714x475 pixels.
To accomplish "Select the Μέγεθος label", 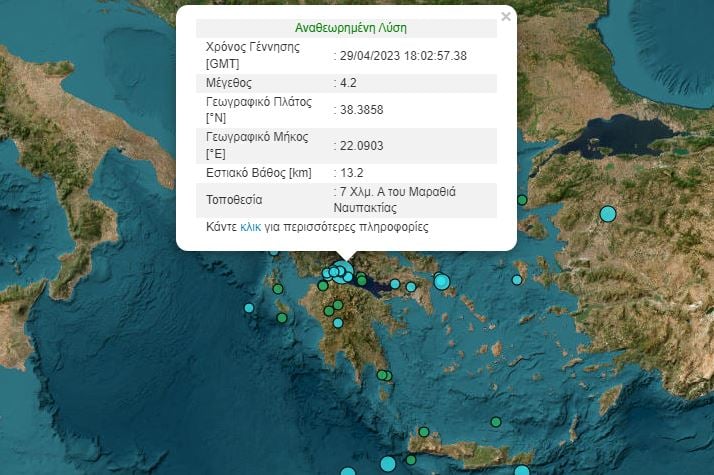I will (229, 83).
